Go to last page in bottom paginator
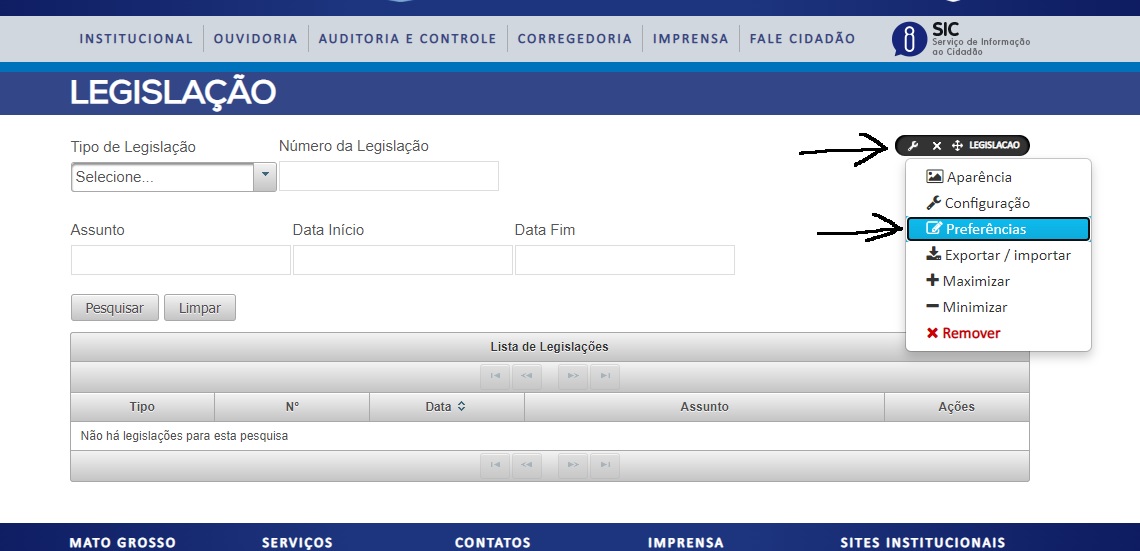This screenshot has height=551, width=1140. click(x=605, y=465)
